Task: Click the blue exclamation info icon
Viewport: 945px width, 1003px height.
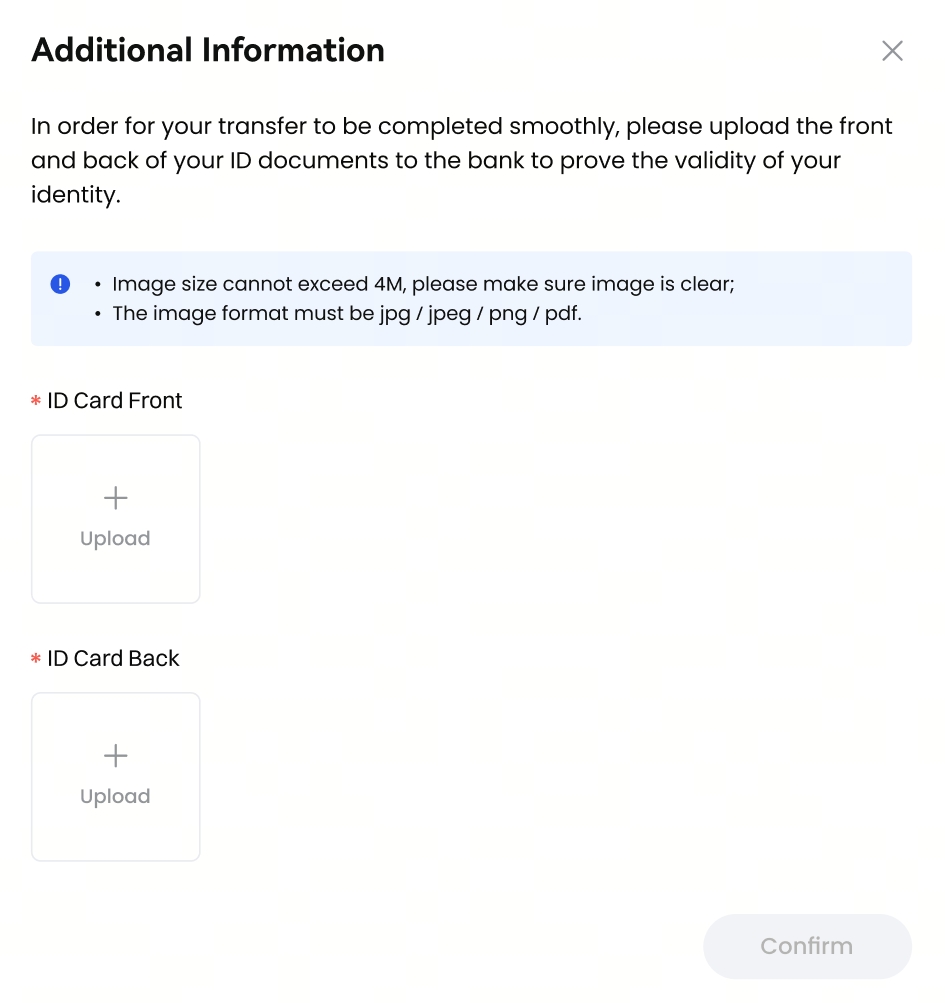Action: (x=60, y=284)
